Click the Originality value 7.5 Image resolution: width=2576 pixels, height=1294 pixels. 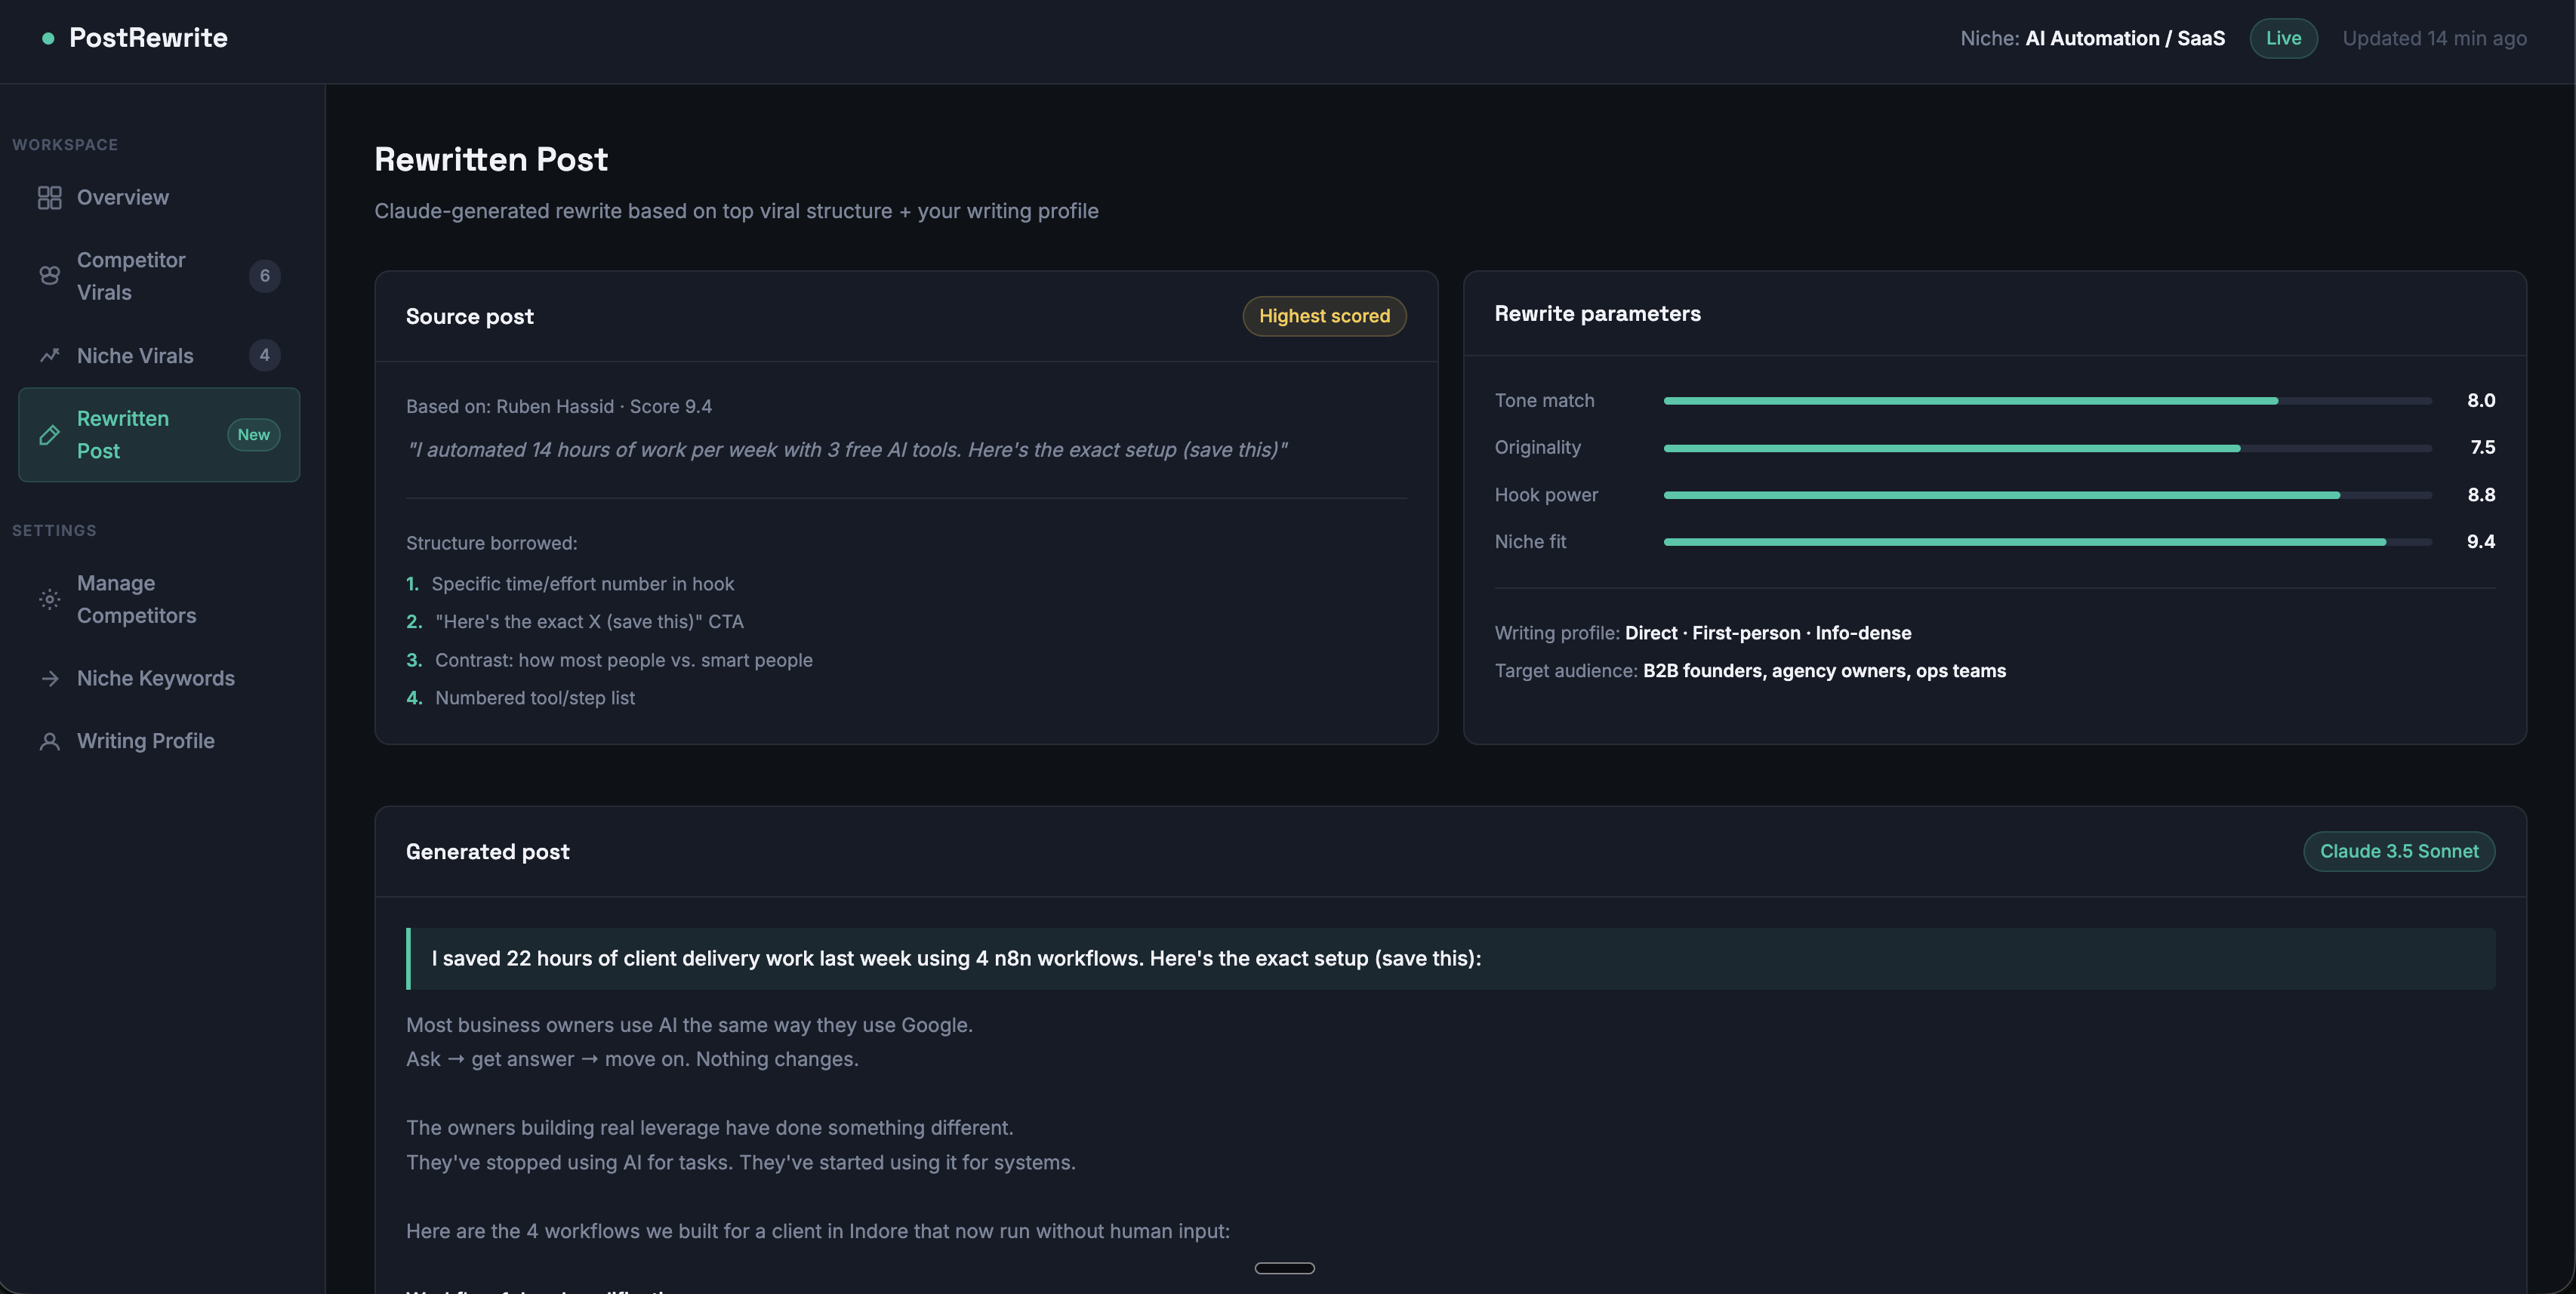(2482, 448)
